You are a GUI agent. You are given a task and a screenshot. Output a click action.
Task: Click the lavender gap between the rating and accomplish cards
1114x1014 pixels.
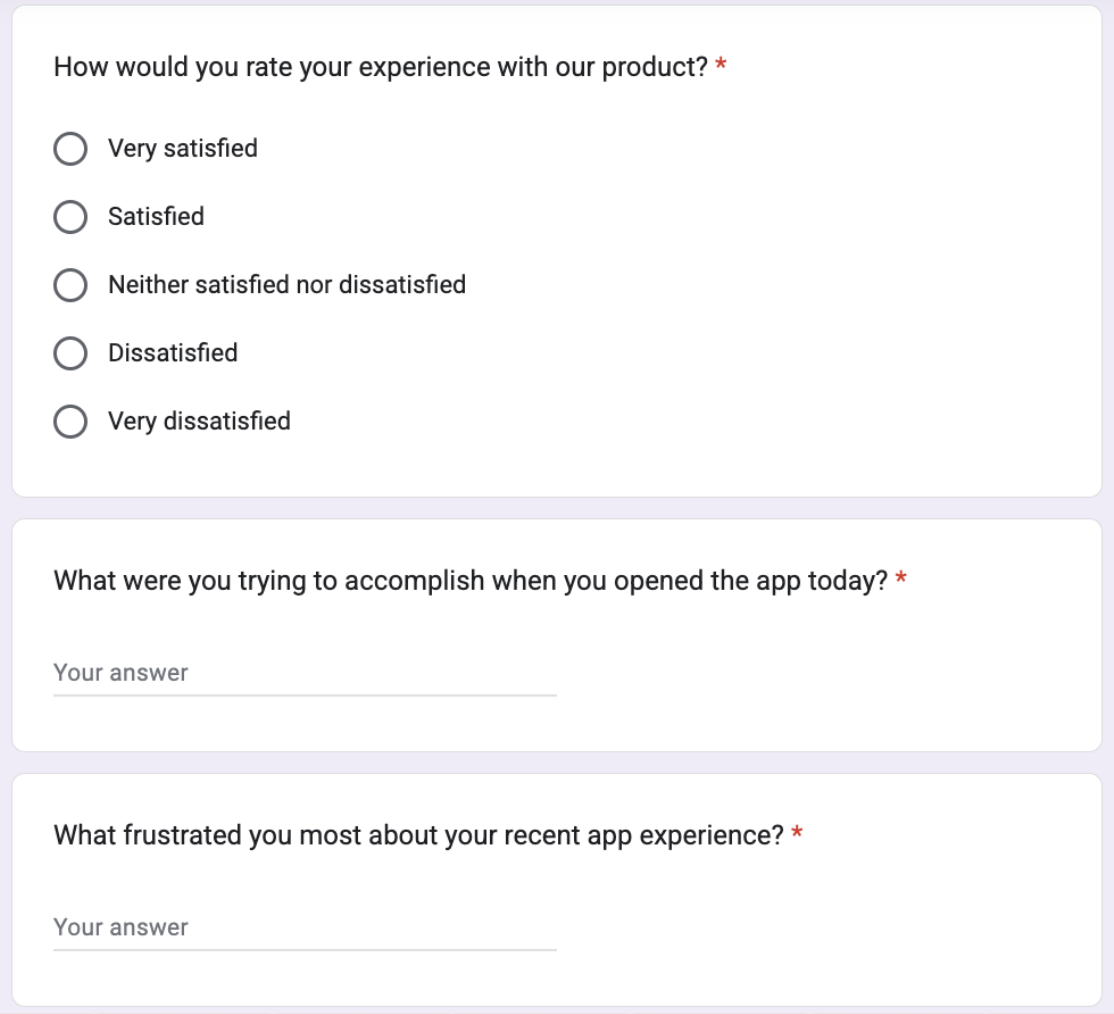click(556, 508)
